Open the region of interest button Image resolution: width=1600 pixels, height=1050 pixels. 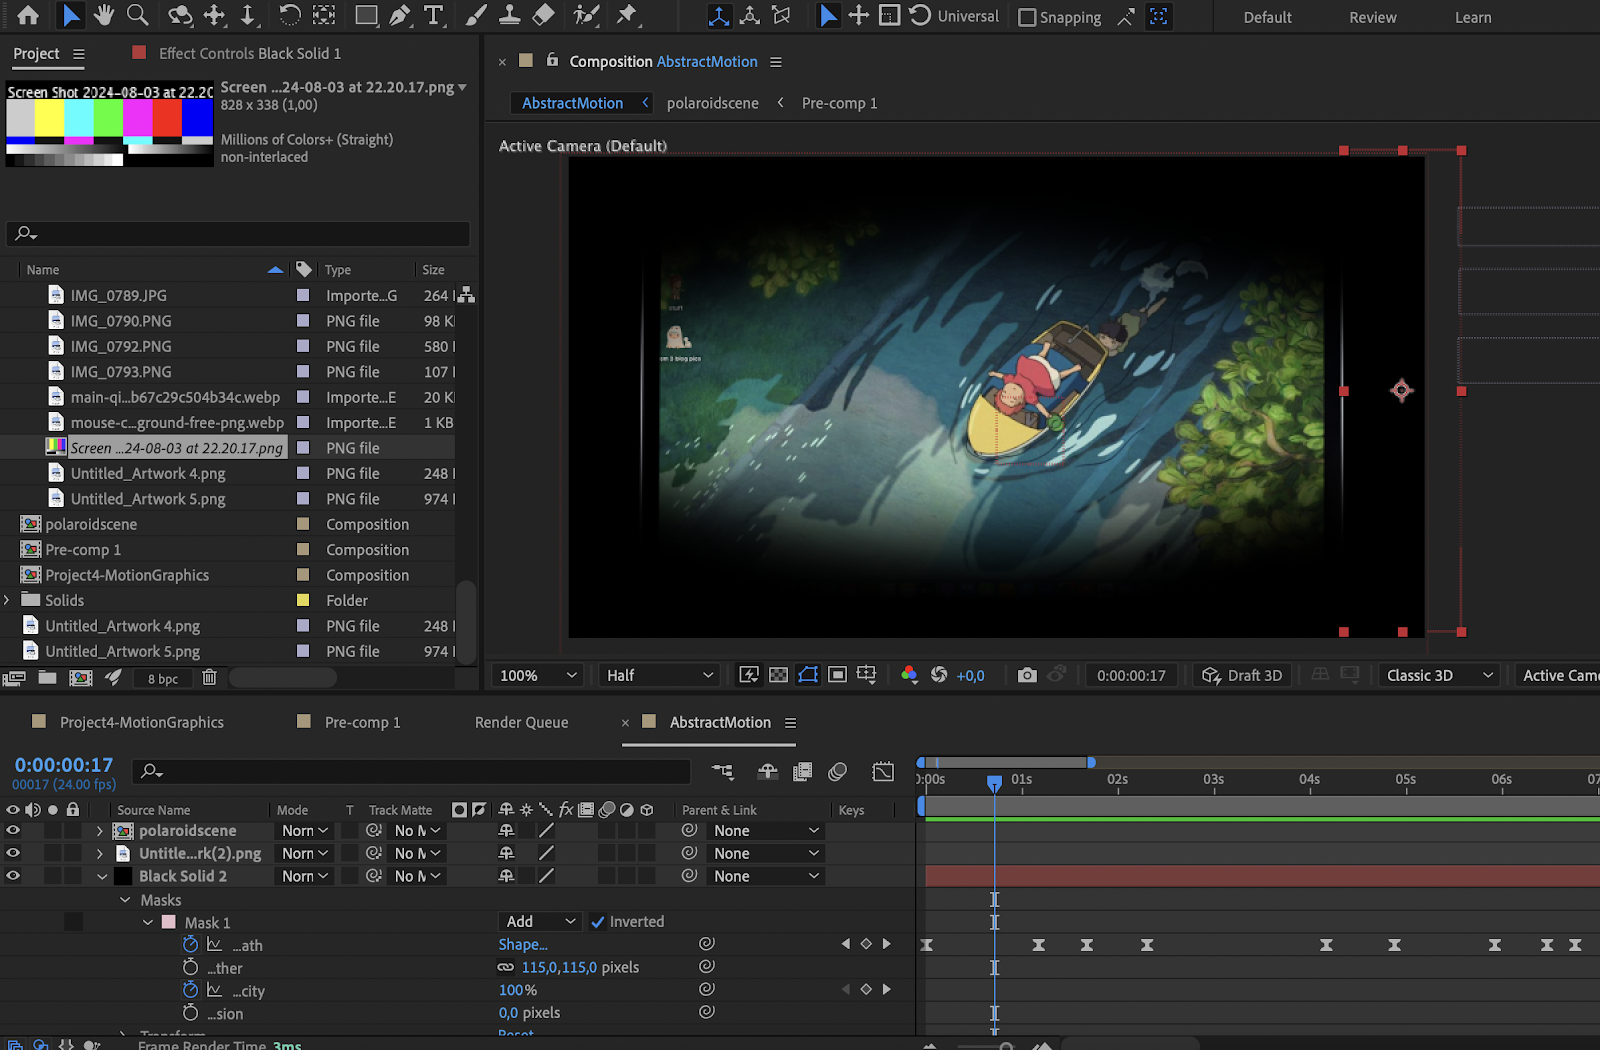(838, 675)
